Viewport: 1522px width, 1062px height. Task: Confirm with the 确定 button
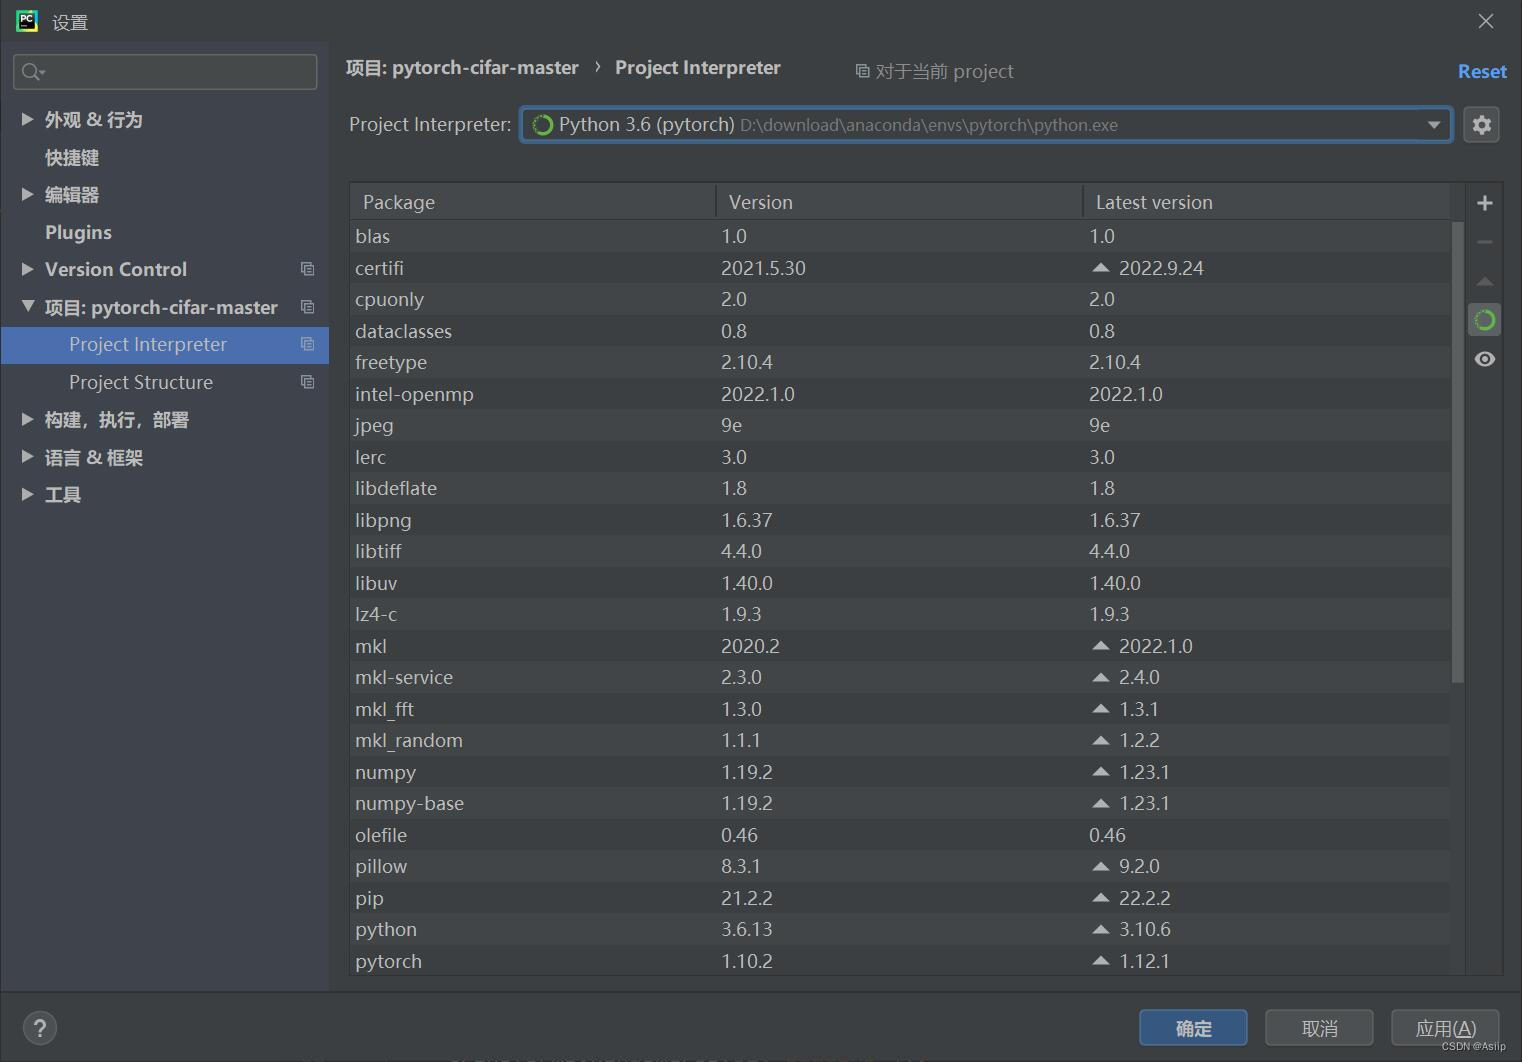point(1193,1028)
